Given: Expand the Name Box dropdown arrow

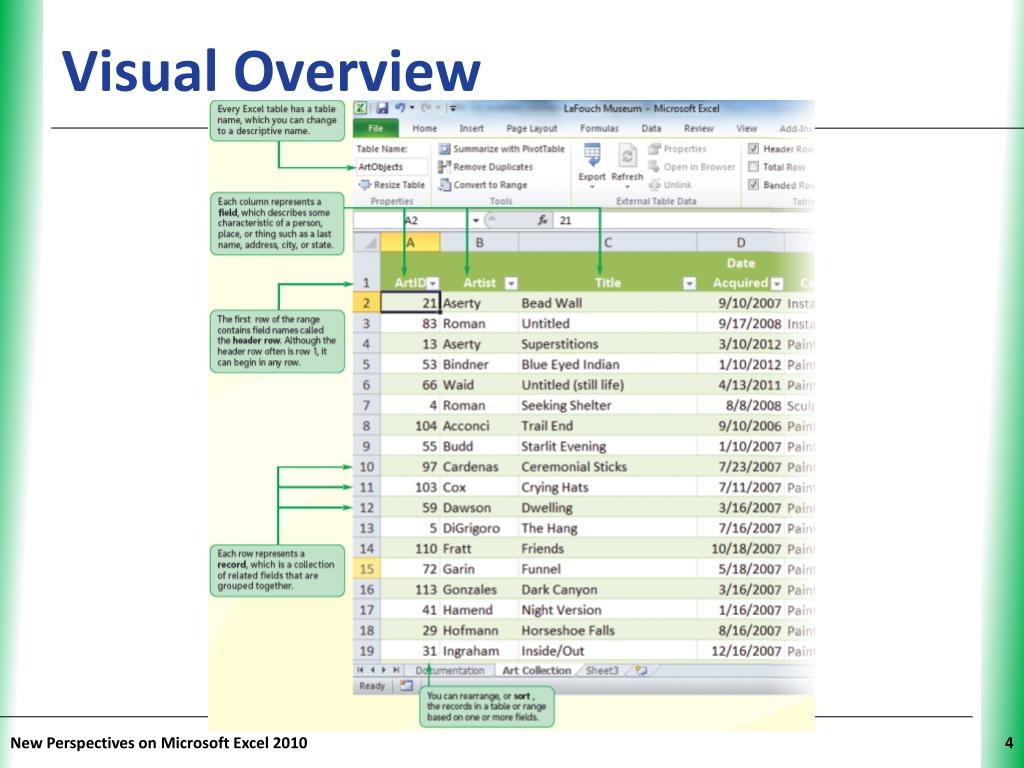Looking at the screenshot, I should (x=476, y=220).
